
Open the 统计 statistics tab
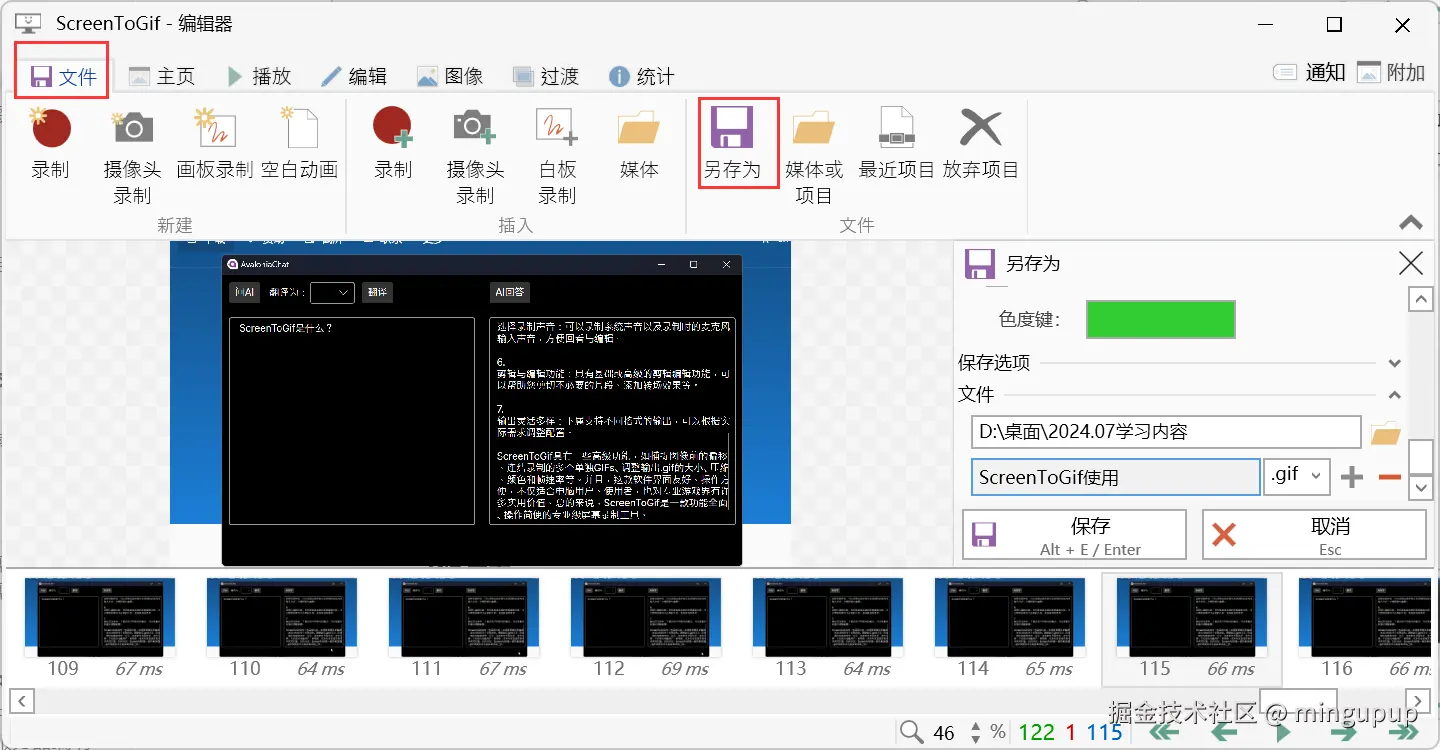click(x=641, y=75)
